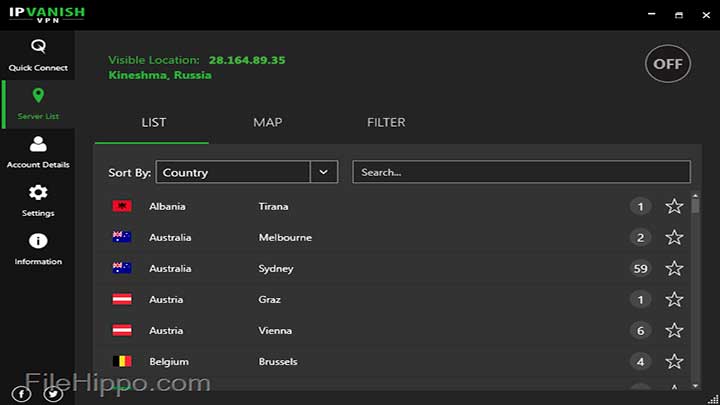Toggle the VPN OFF power button
The height and width of the screenshot is (405, 720).
(667, 64)
